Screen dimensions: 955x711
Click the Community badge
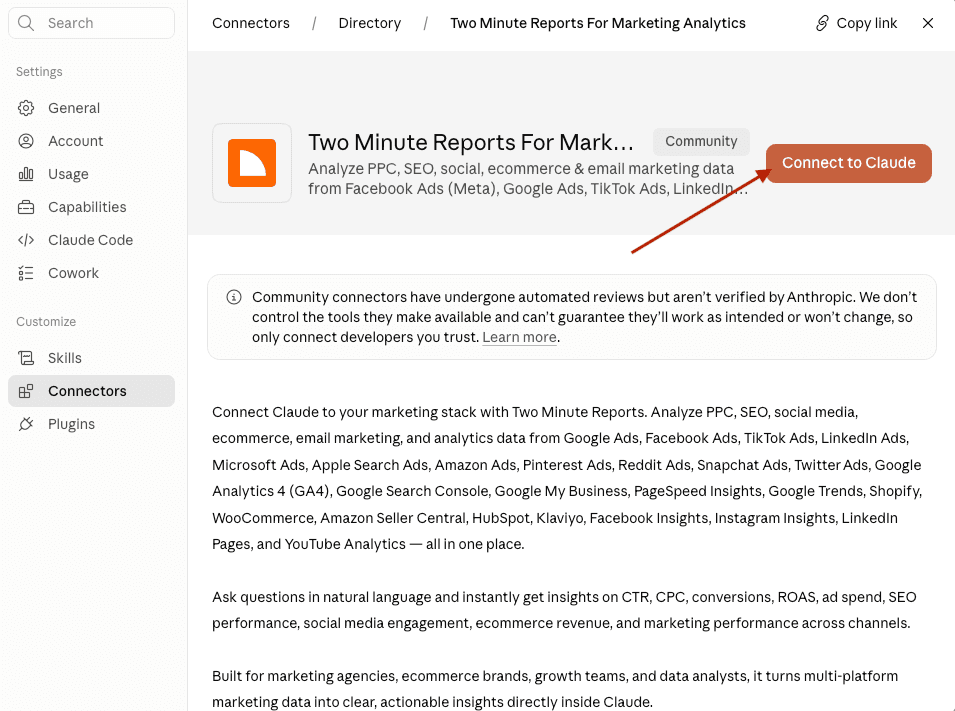pos(701,141)
